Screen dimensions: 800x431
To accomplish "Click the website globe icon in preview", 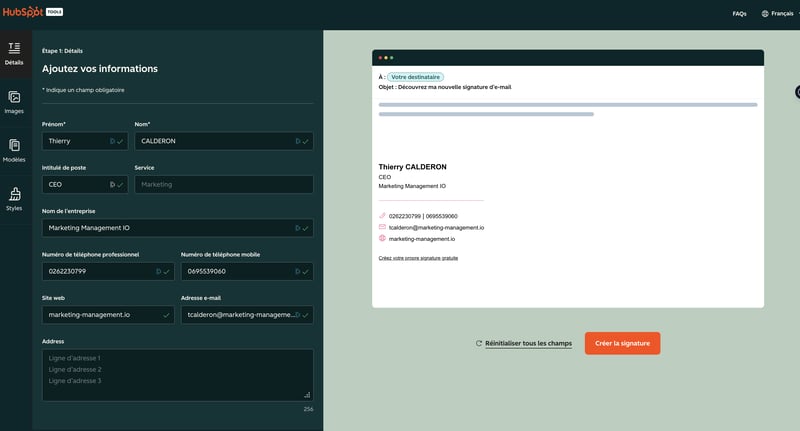I will click(382, 238).
